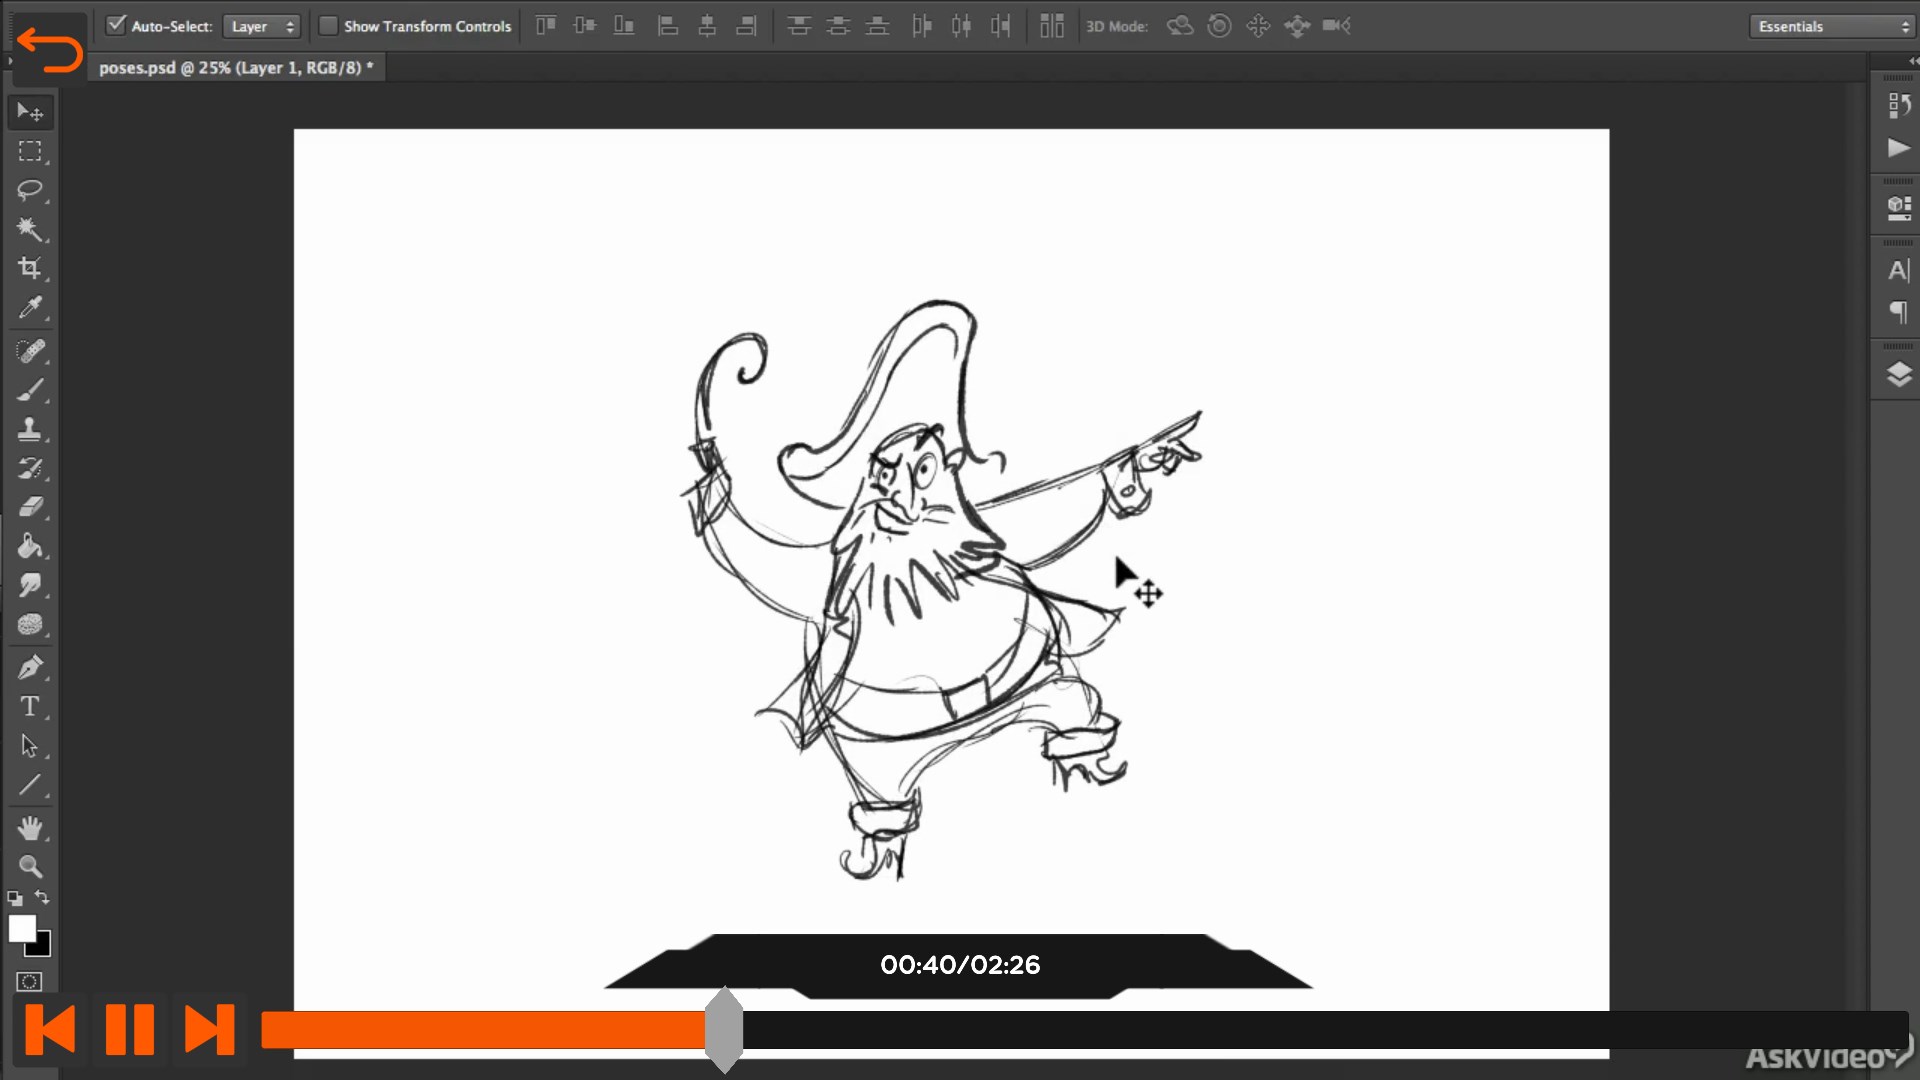Select the Magic Wand tool
The height and width of the screenshot is (1080, 1920).
(x=30, y=229)
